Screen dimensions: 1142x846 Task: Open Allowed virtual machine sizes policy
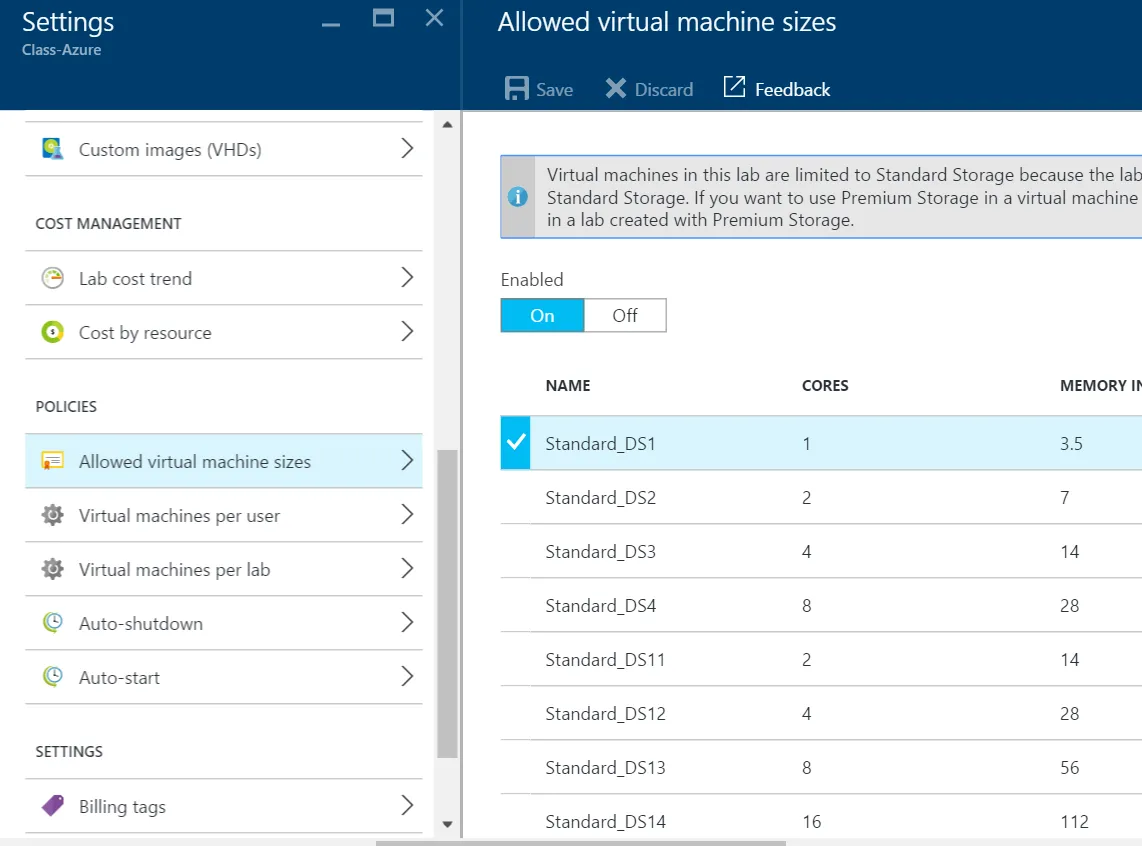point(195,462)
